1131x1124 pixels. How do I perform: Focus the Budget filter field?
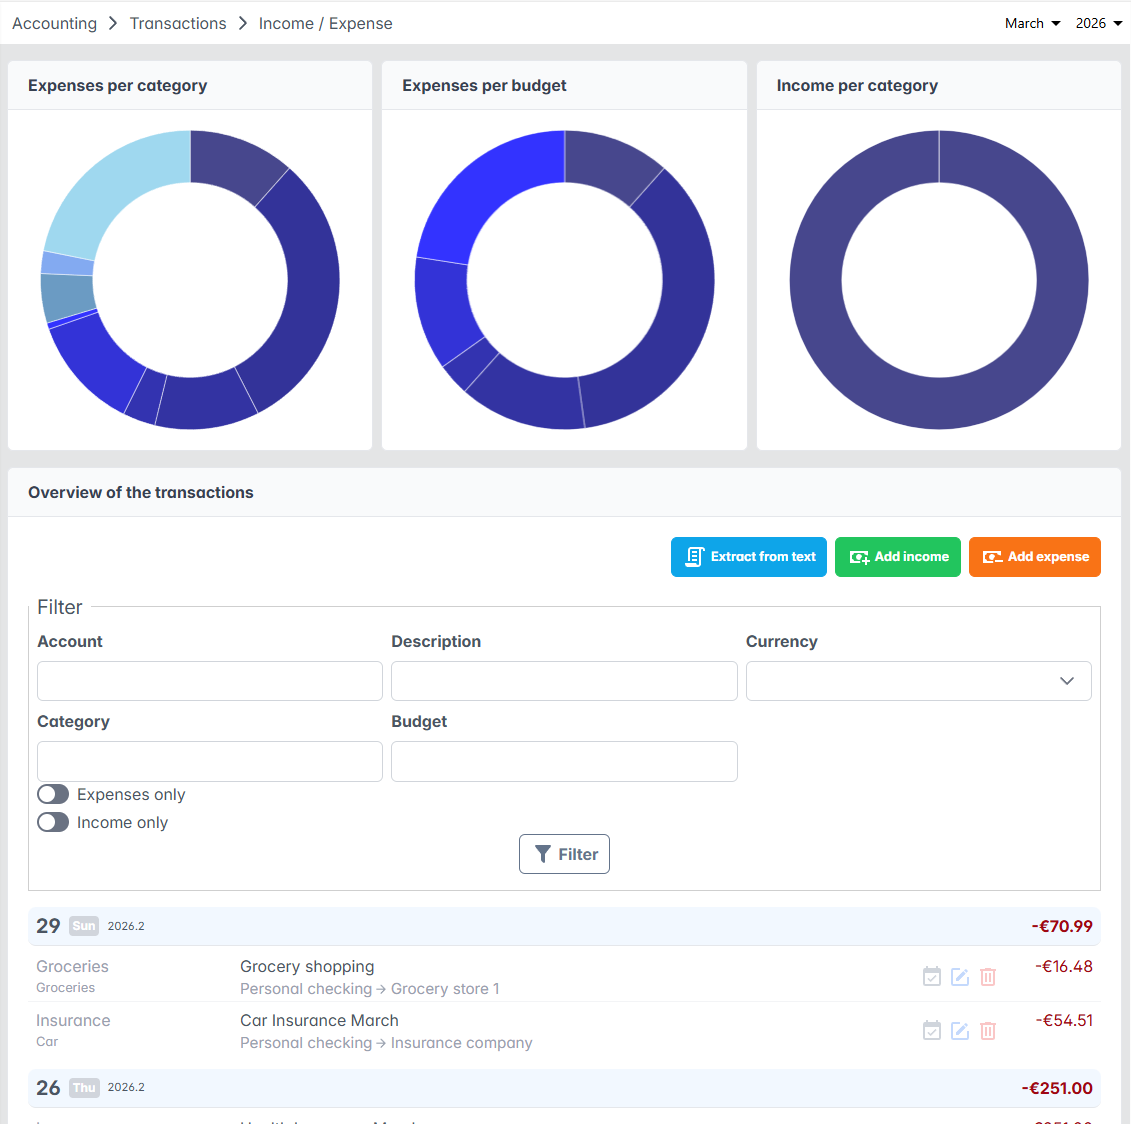coord(564,761)
